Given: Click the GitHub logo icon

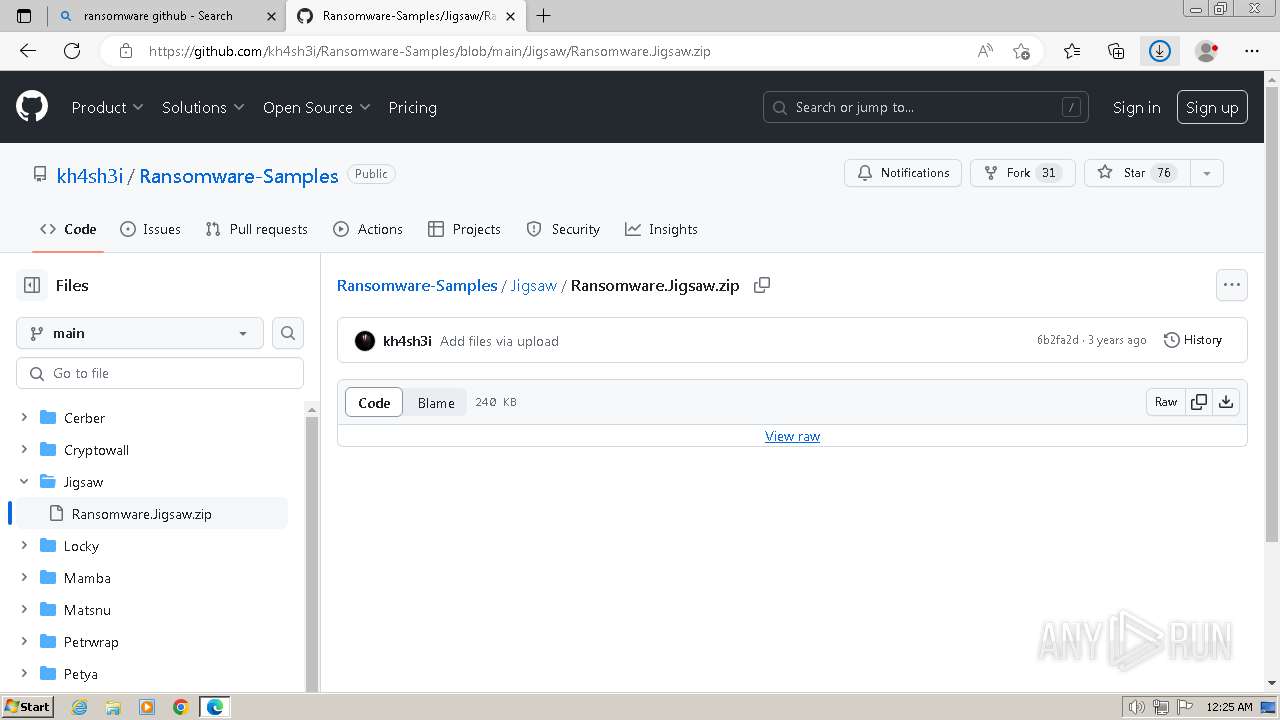Looking at the screenshot, I should tap(32, 107).
